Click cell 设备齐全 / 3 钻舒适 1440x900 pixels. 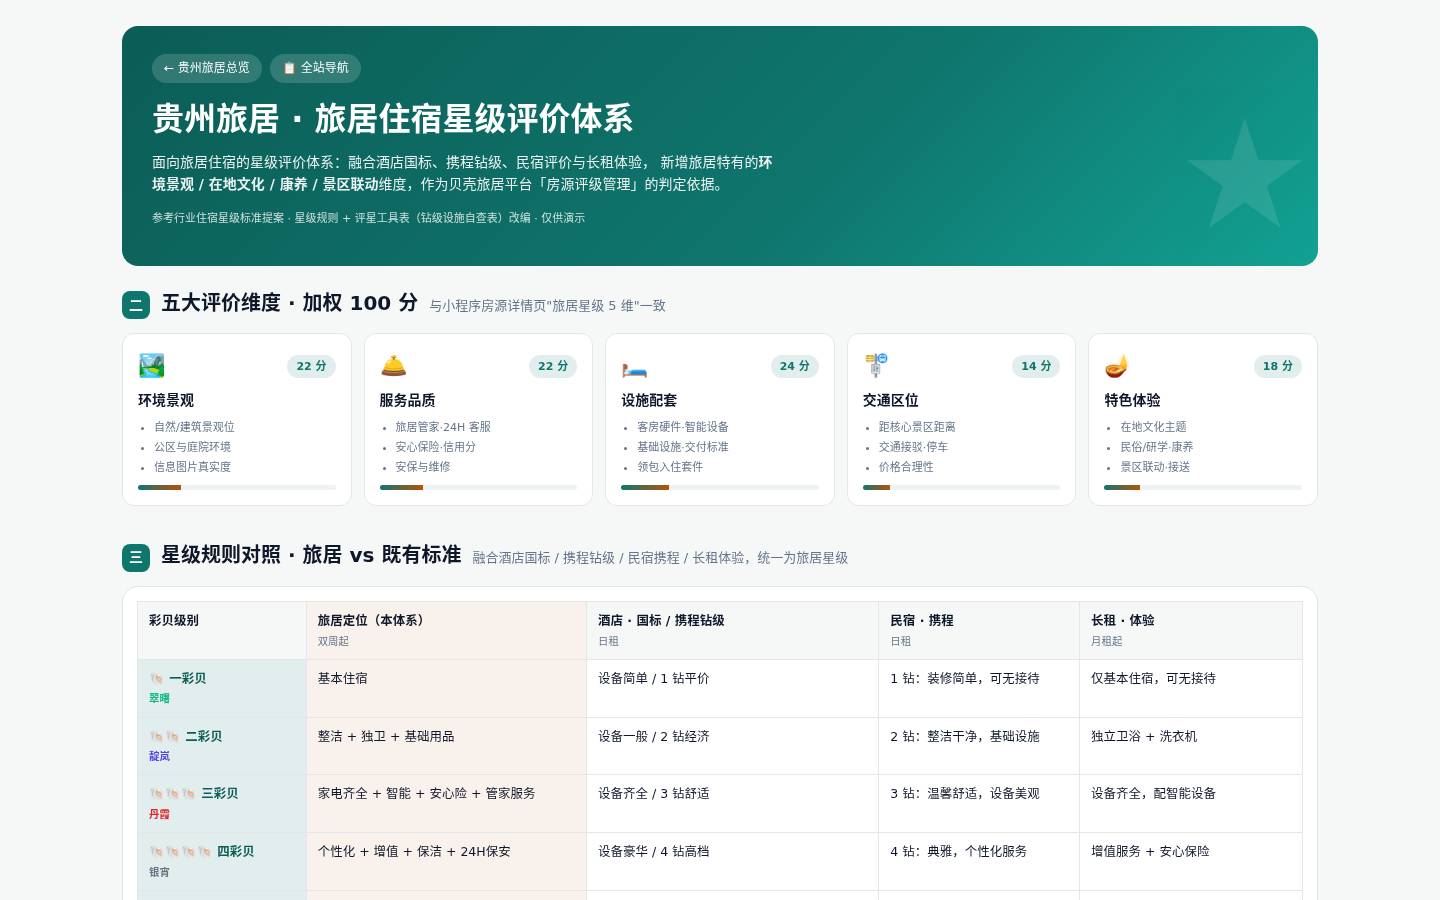pyautogui.click(x=732, y=804)
